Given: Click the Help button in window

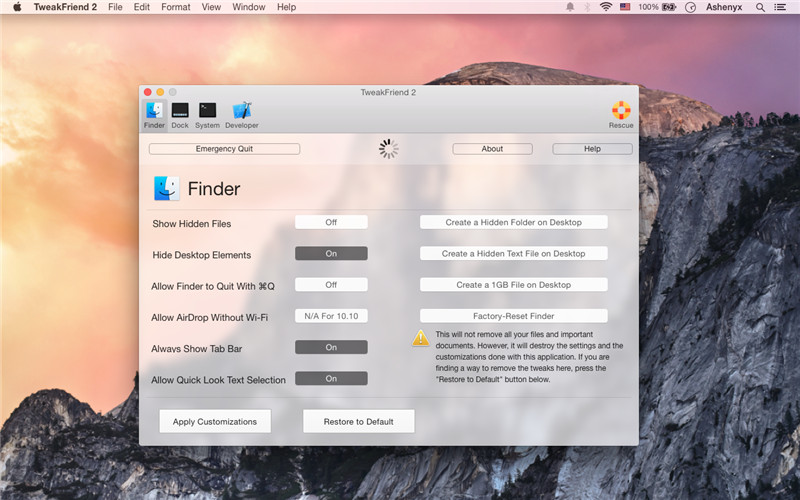Looking at the screenshot, I should click(x=592, y=149).
